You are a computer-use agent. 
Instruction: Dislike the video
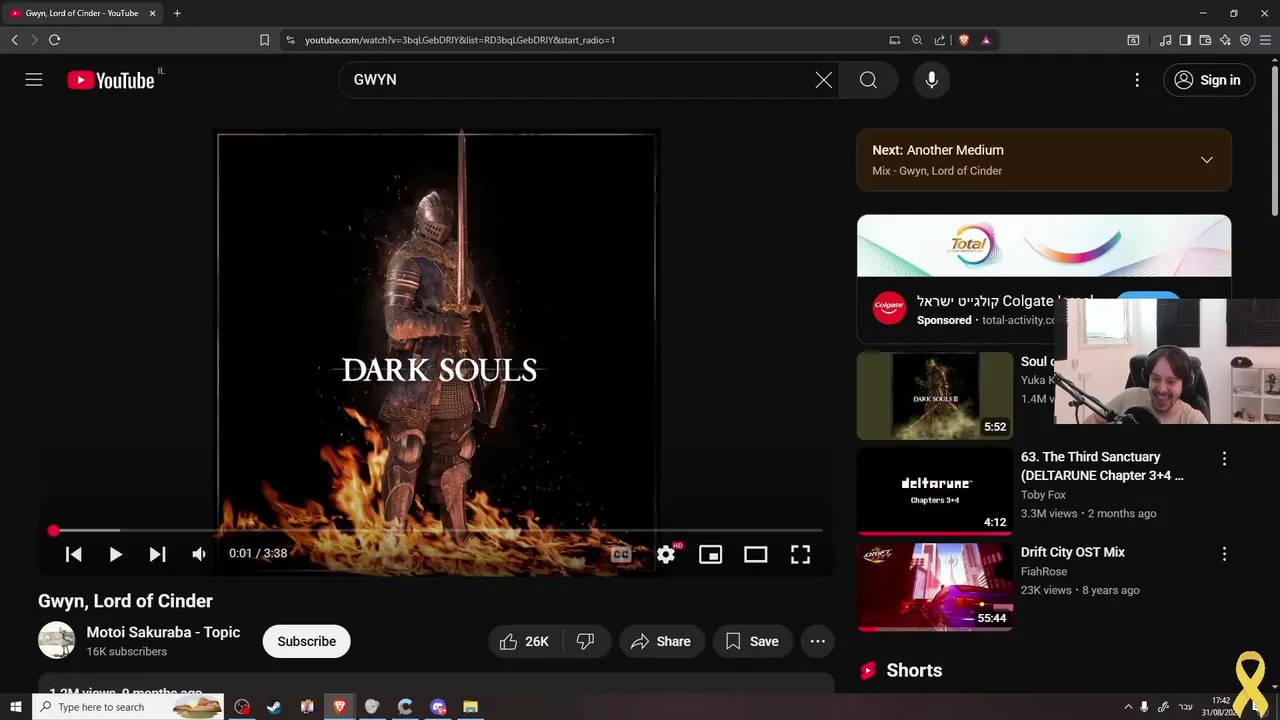[586, 641]
